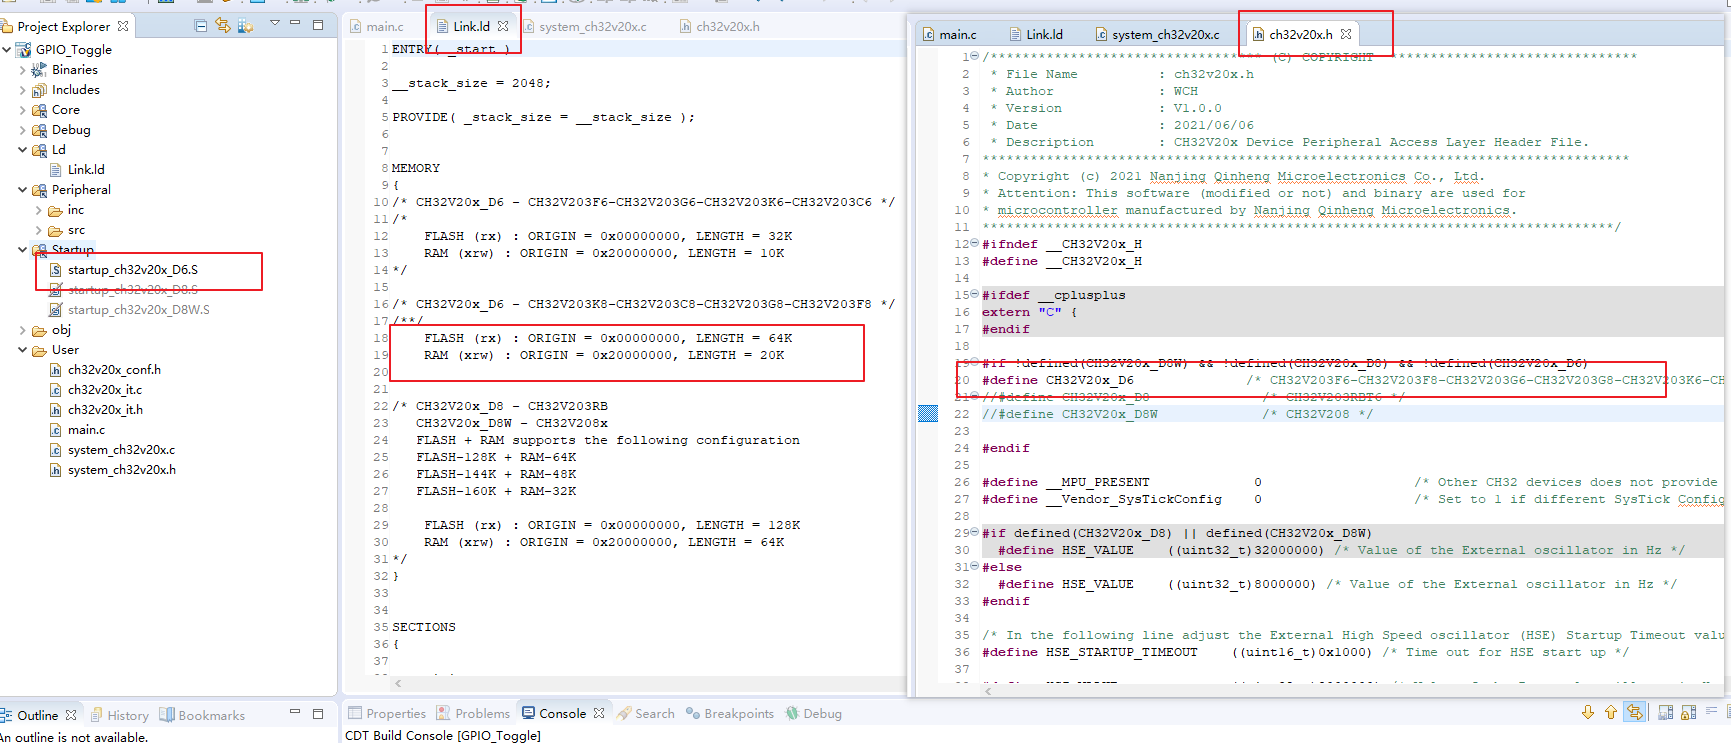Open the Search view tab

tap(646, 713)
